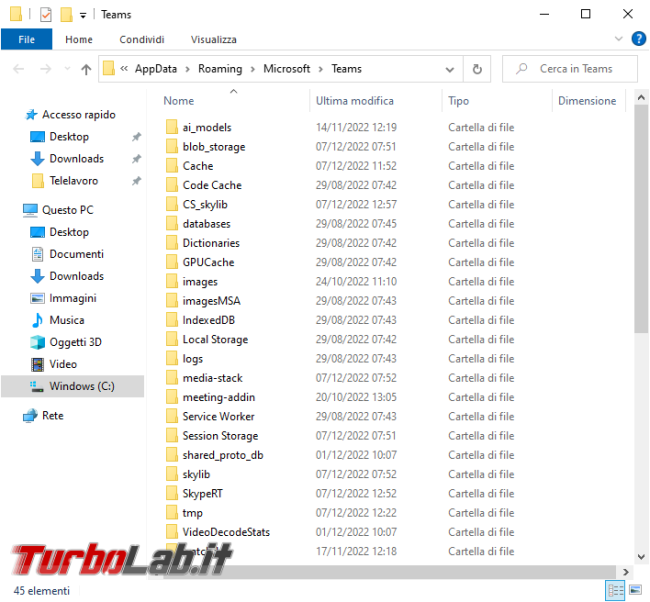Select Windows (C:) drive

coord(73,386)
